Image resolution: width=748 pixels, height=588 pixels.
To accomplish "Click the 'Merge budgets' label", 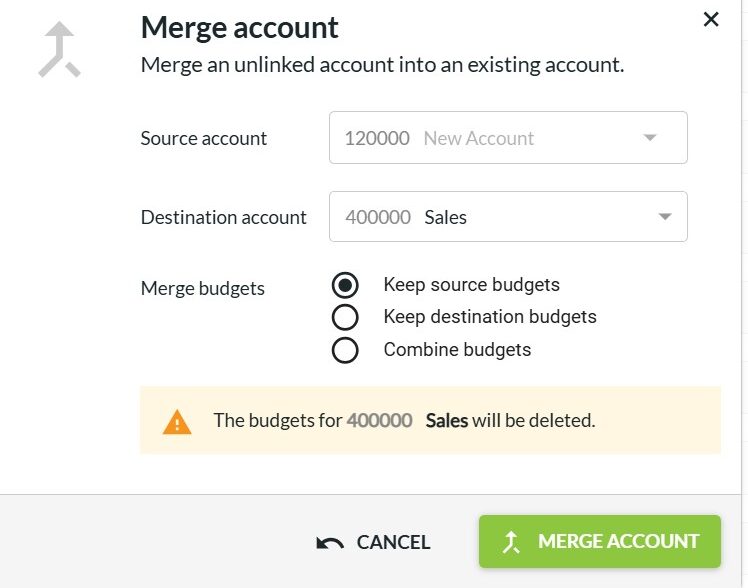I will pos(203,289).
